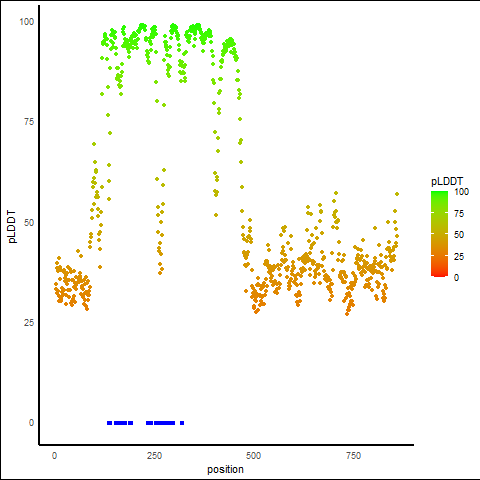The width and height of the screenshot is (480, 480).
Task: Click the rightmost small blue marker
Action: point(182,423)
